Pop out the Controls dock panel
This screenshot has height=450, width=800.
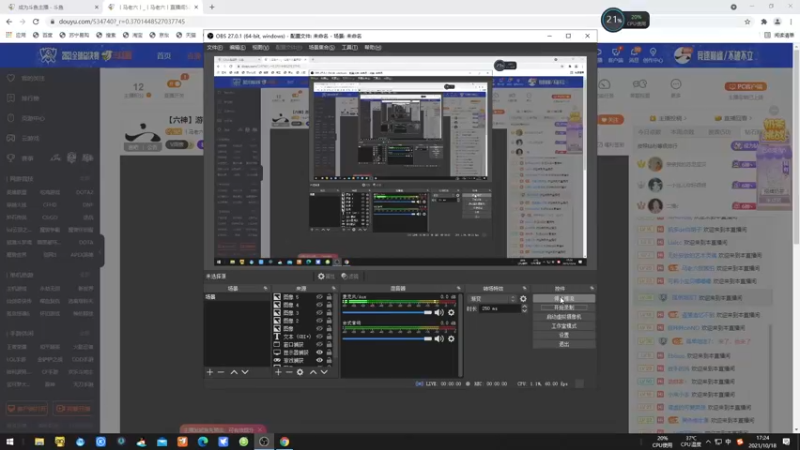tap(592, 288)
